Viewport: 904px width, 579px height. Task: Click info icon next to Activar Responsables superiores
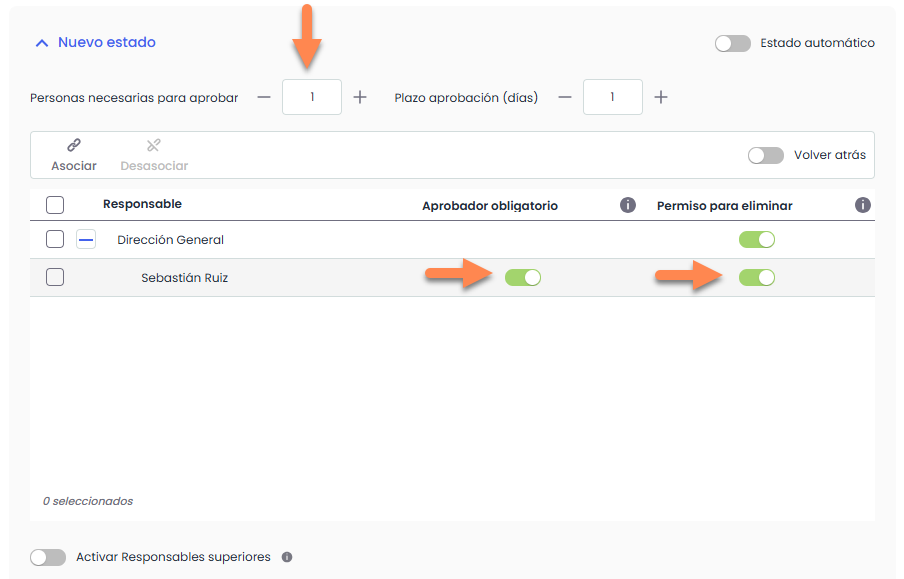(x=287, y=557)
